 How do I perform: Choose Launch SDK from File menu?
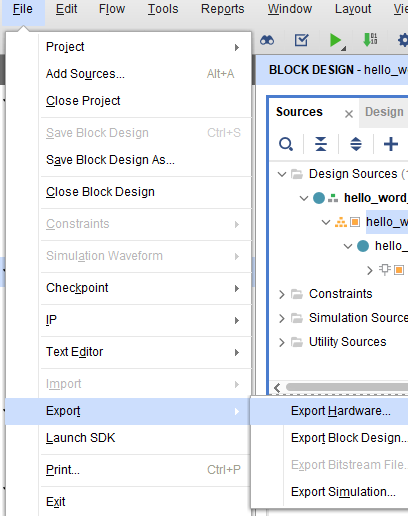coord(128,438)
